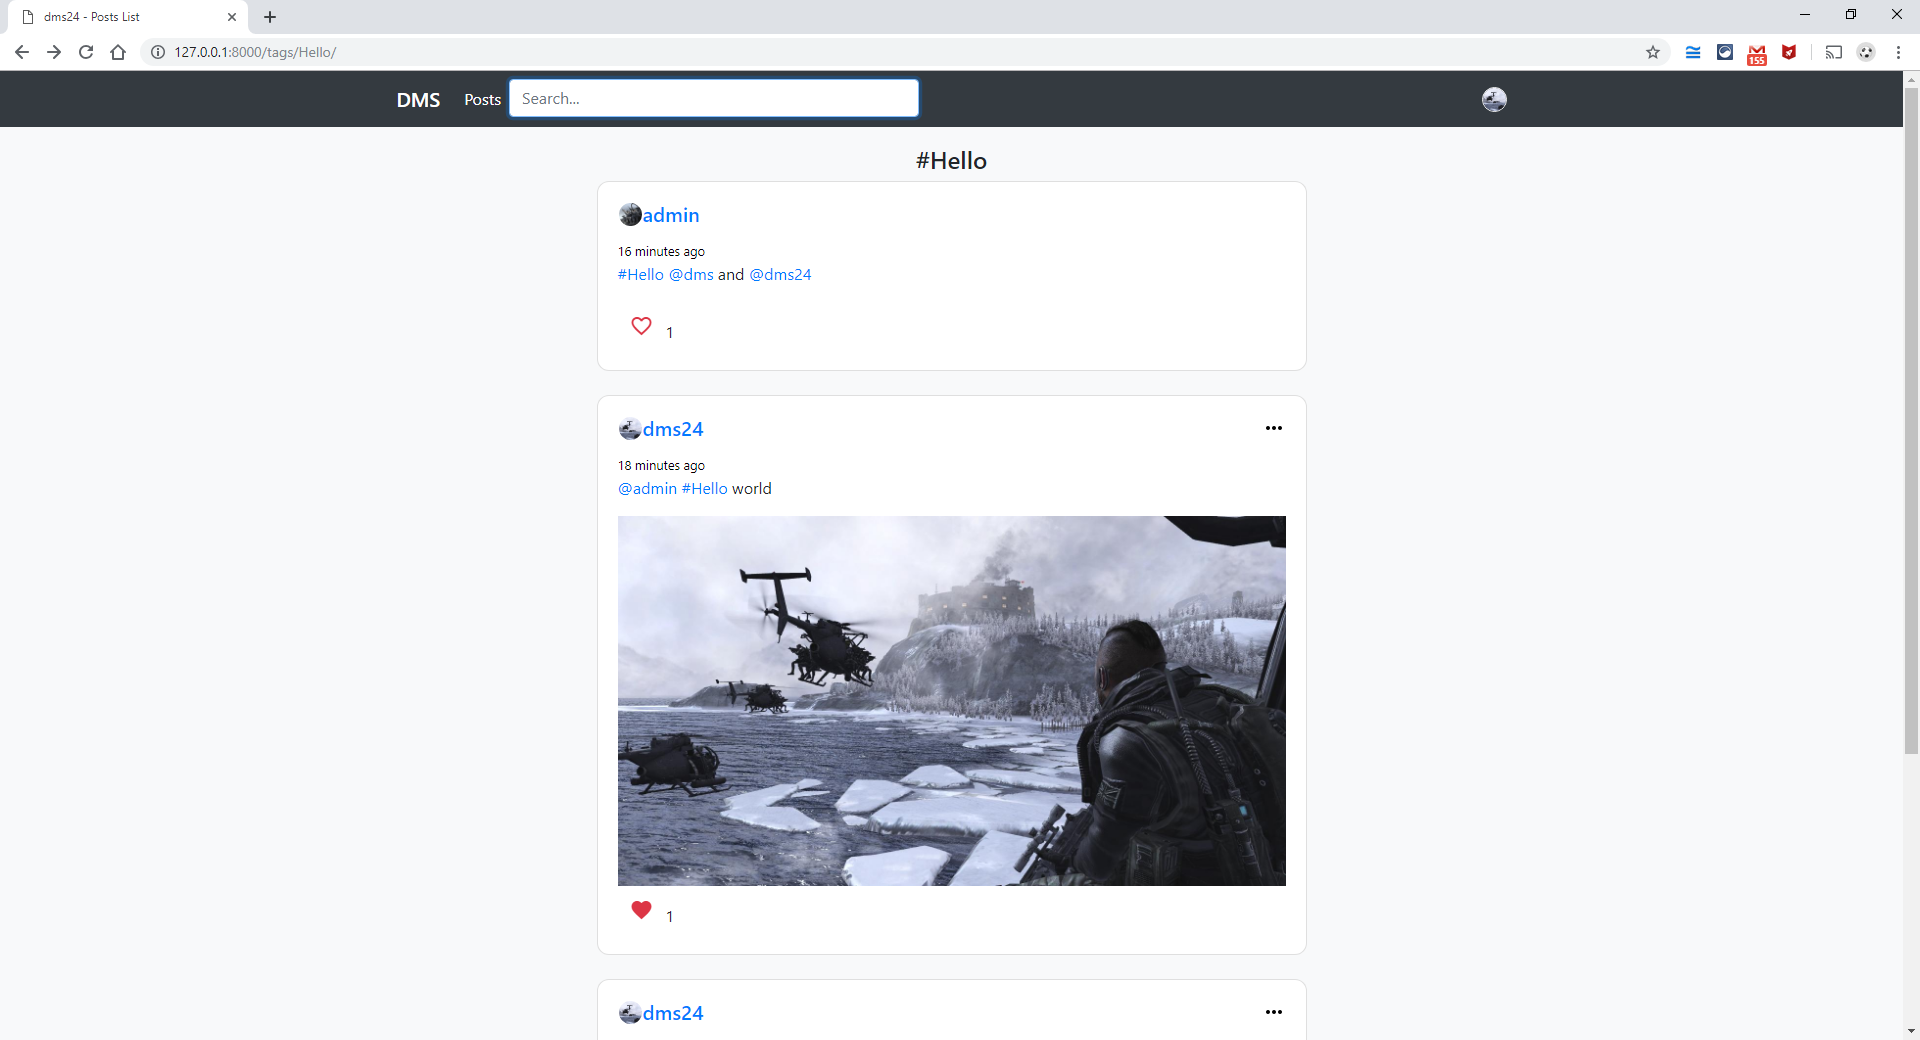Open the helicopter image in dms24's post

[952, 701]
